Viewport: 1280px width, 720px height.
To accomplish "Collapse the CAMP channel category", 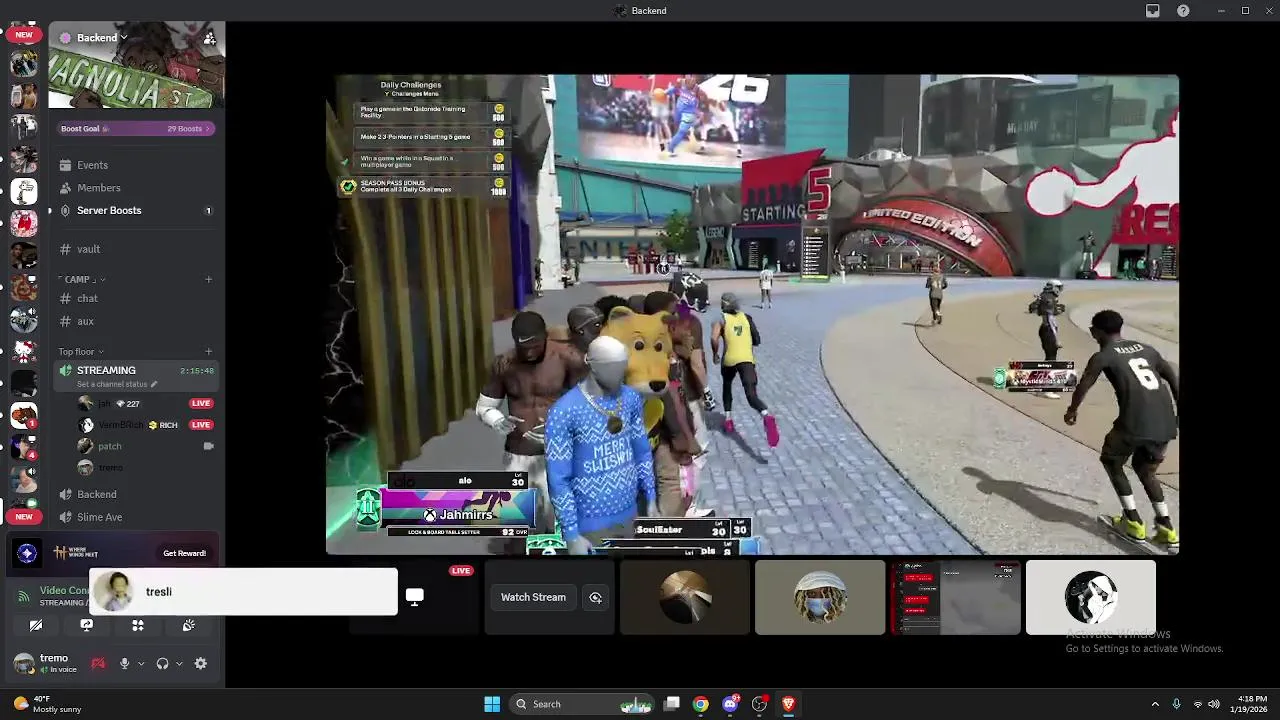I will click(82, 279).
